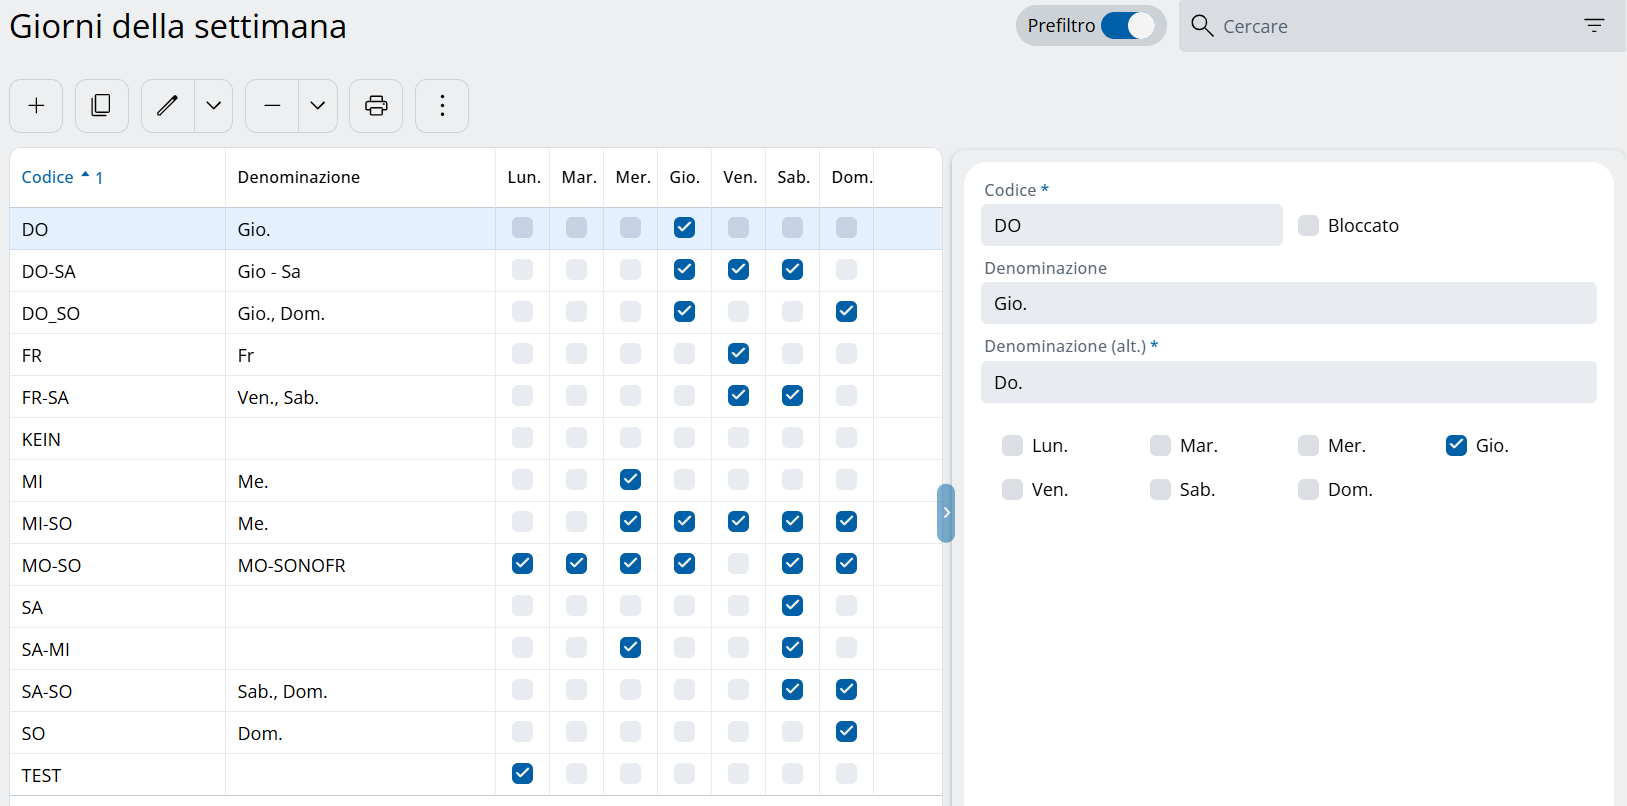The image size is (1627, 806).
Task: Click the duplicate record icon
Action: click(x=101, y=106)
